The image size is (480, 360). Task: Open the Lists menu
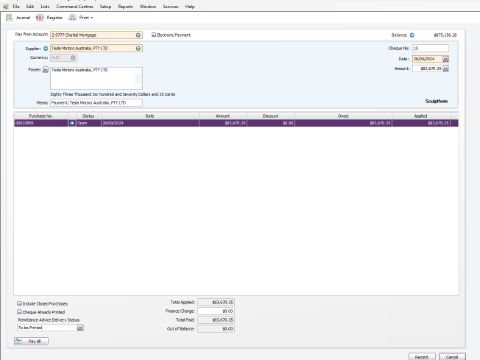pyautogui.click(x=45, y=6)
